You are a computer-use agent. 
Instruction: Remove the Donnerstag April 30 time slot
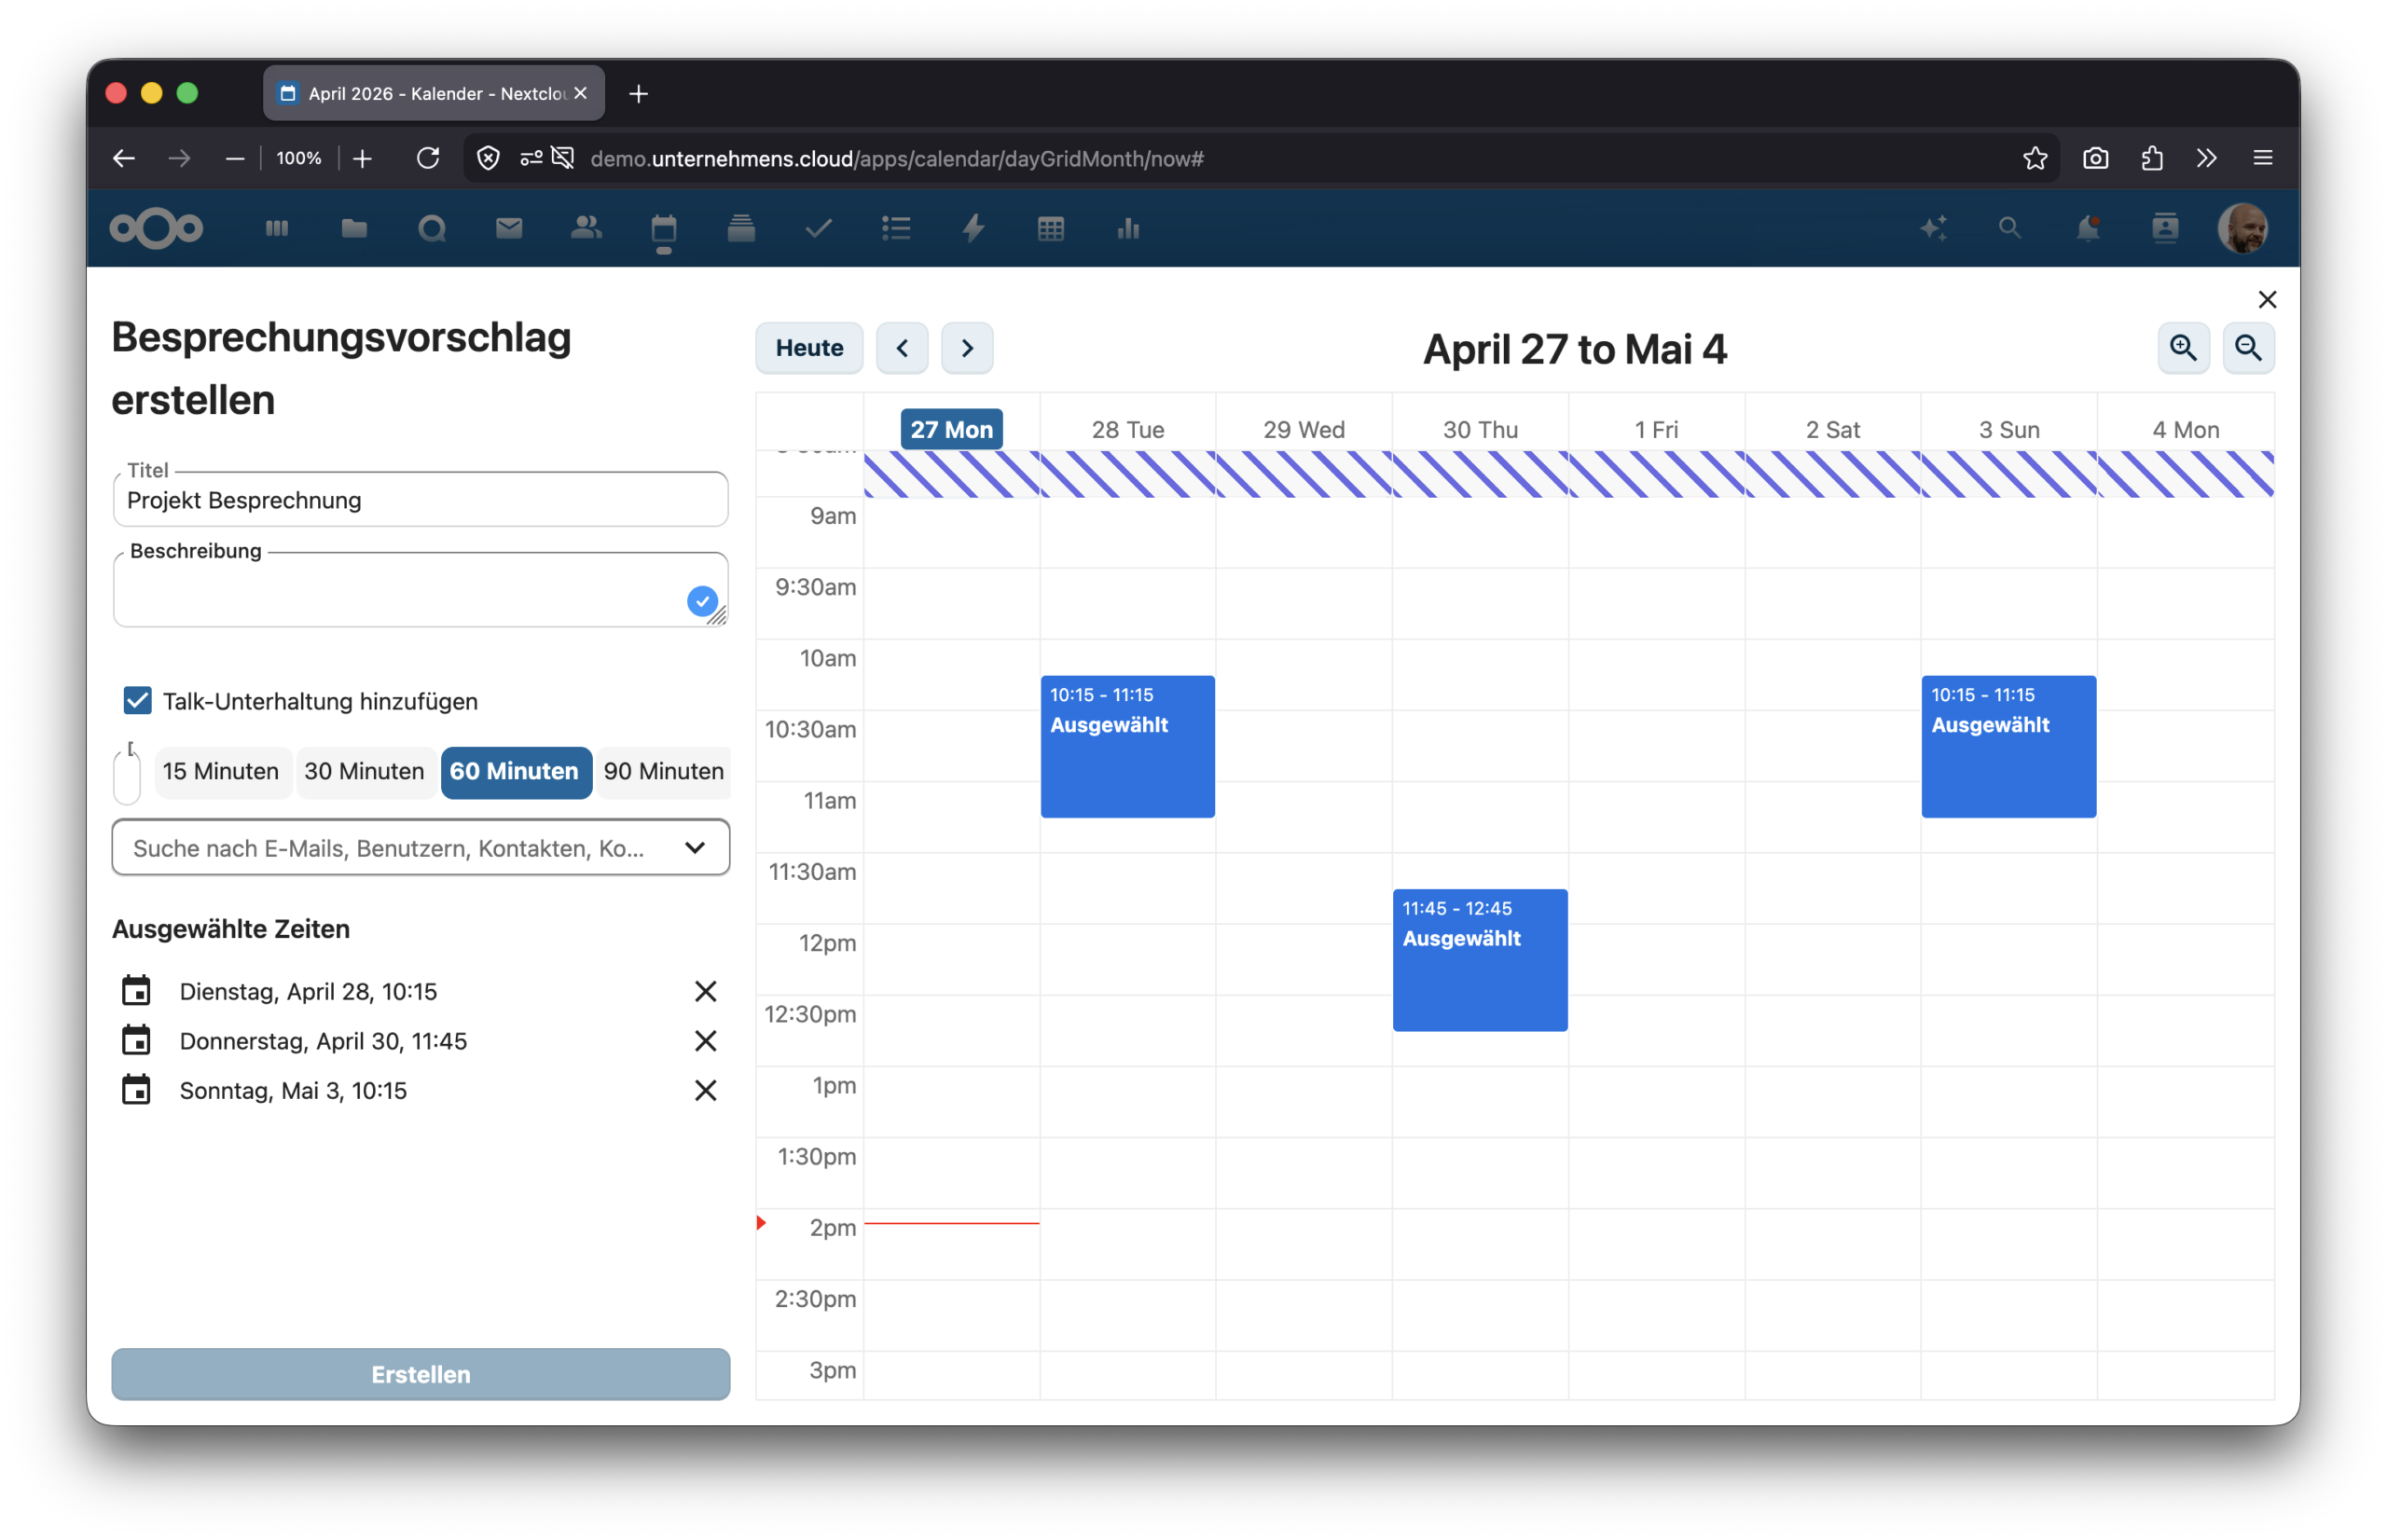(706, 1041)
